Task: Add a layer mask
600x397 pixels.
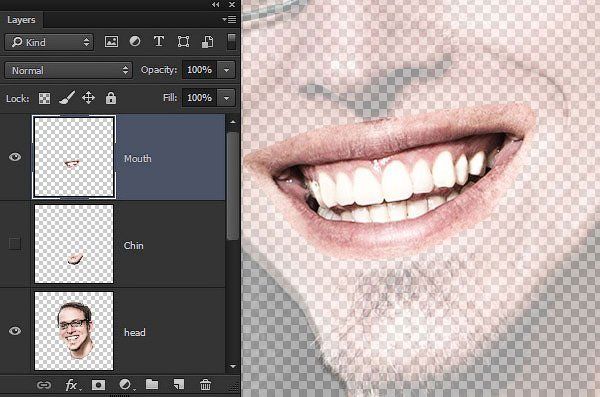Action: point(98,385)
